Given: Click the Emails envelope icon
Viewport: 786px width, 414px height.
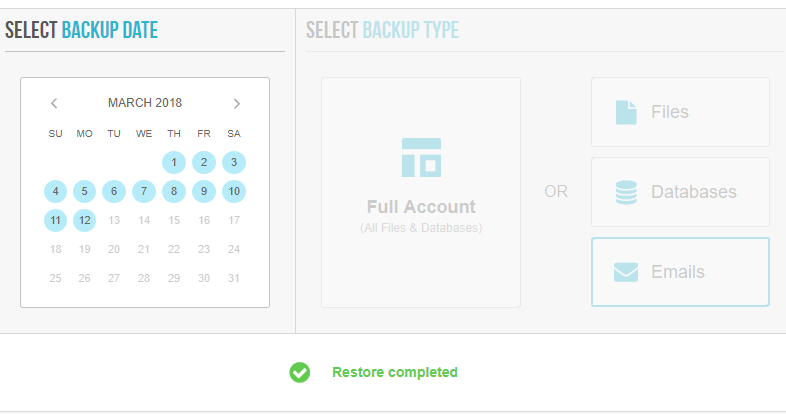Looking at the screenshot, I should (x=626, y=272).
